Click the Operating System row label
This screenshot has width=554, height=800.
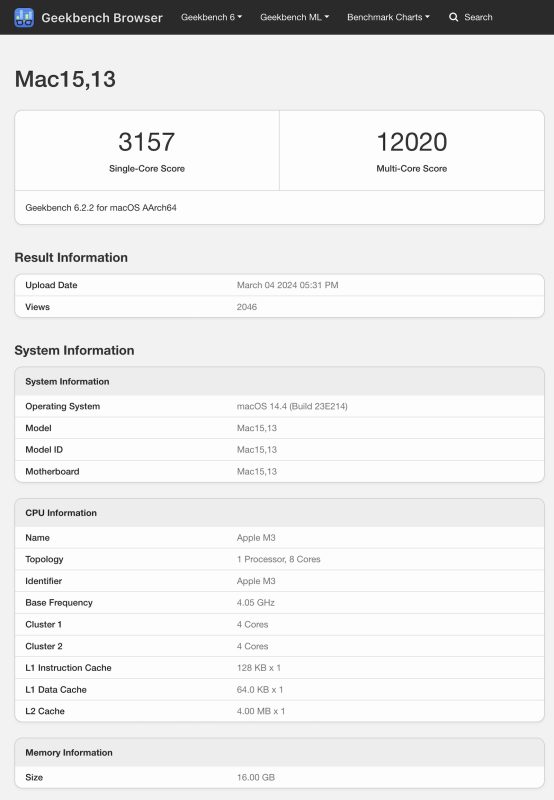pos(63,406)
